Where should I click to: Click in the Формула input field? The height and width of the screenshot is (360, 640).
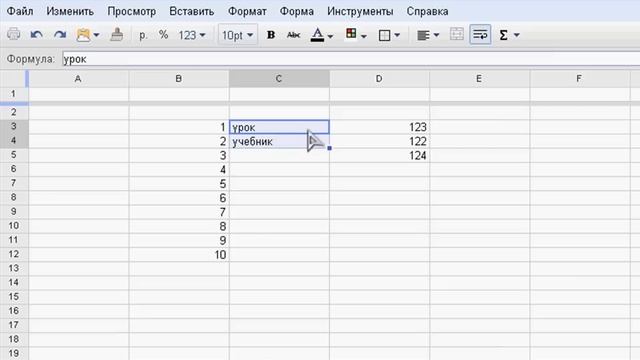click(351, 59)
